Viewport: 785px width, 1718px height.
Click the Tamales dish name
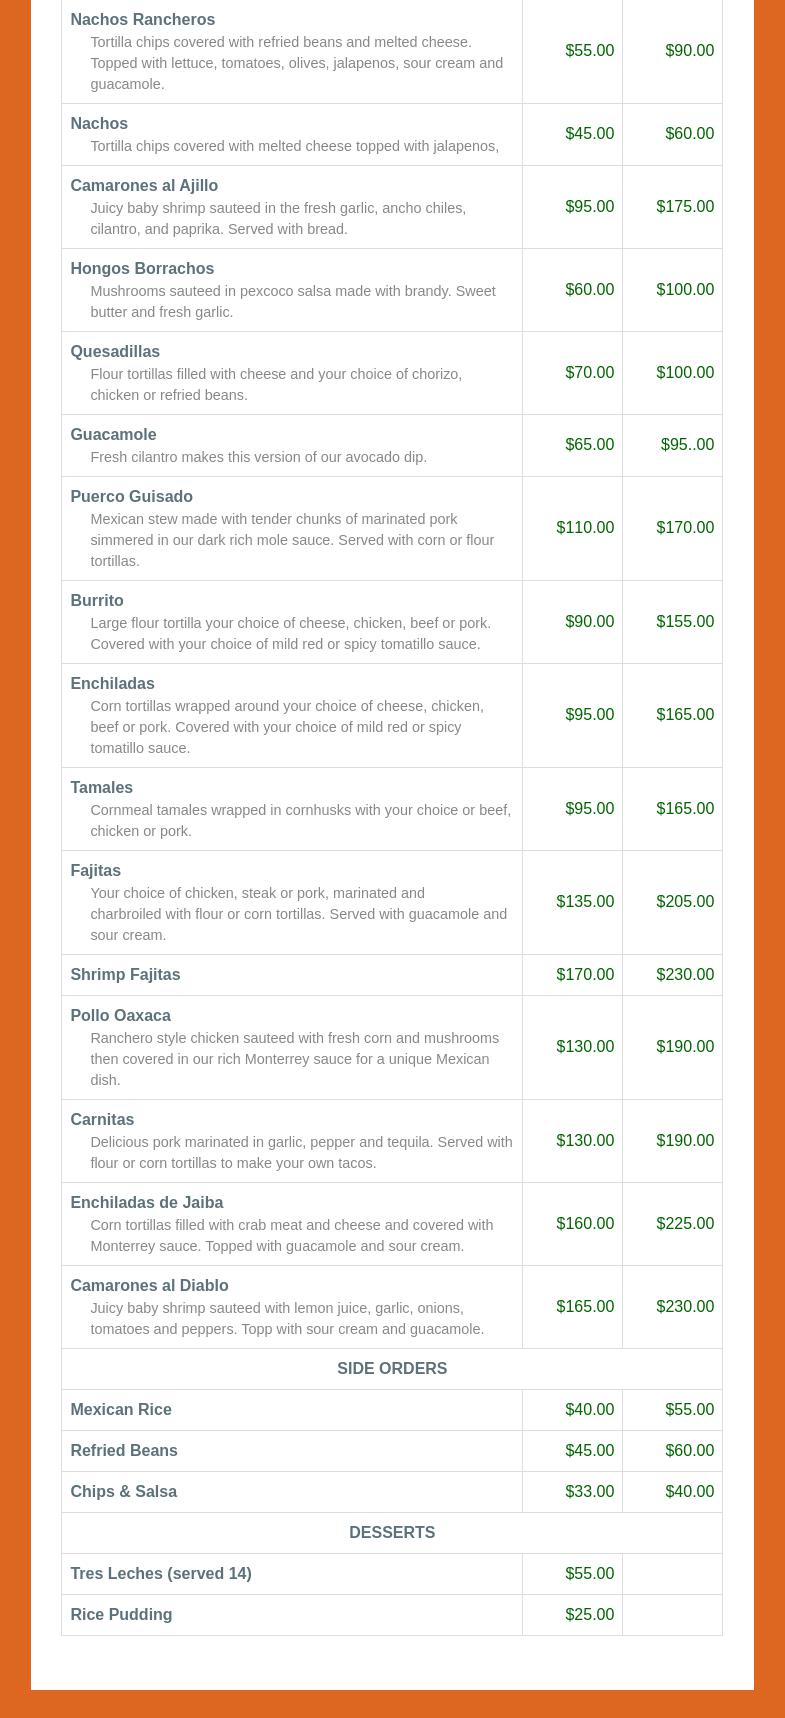pyautogui.click(x=101, y=788)
